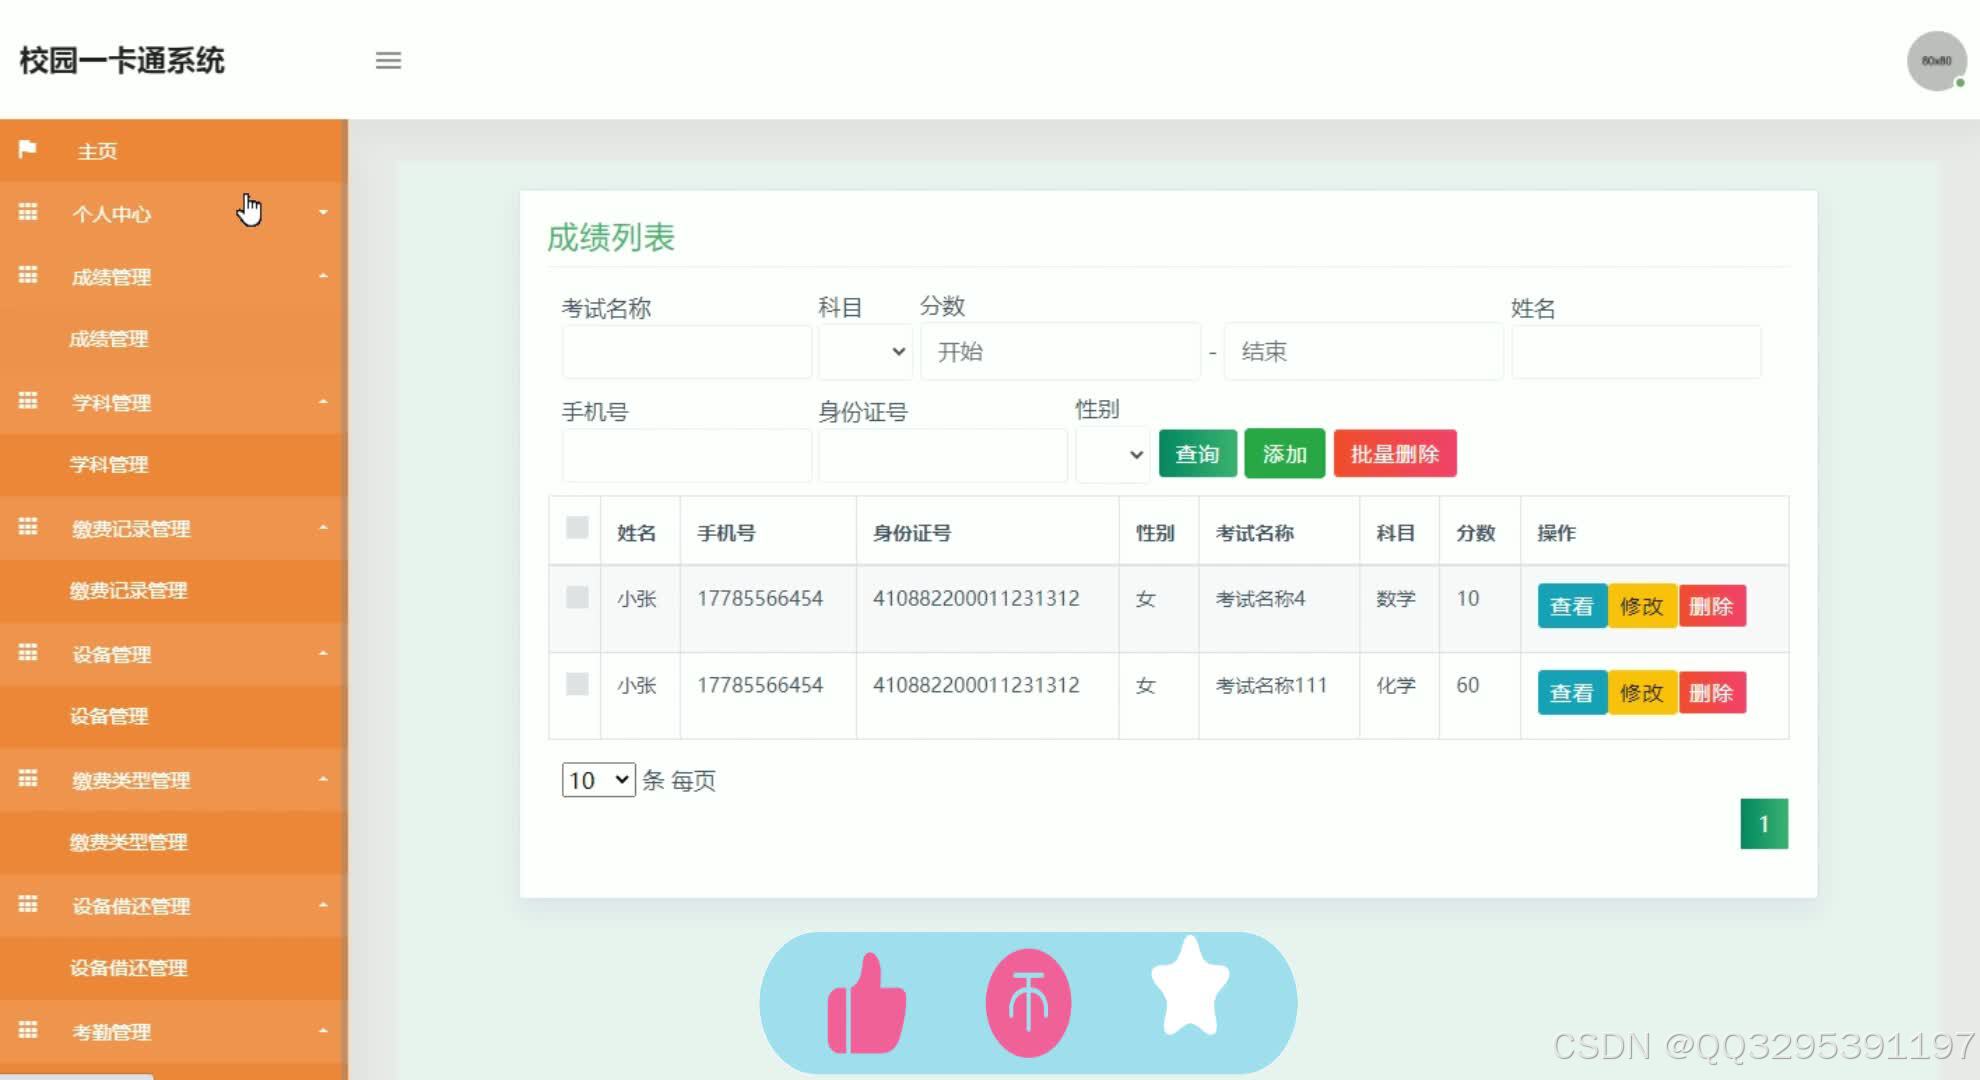This screenshot has height=1080, width=1980.
Task: Edit the 考试名称4 record with 修改
Action: [1642, 606]
